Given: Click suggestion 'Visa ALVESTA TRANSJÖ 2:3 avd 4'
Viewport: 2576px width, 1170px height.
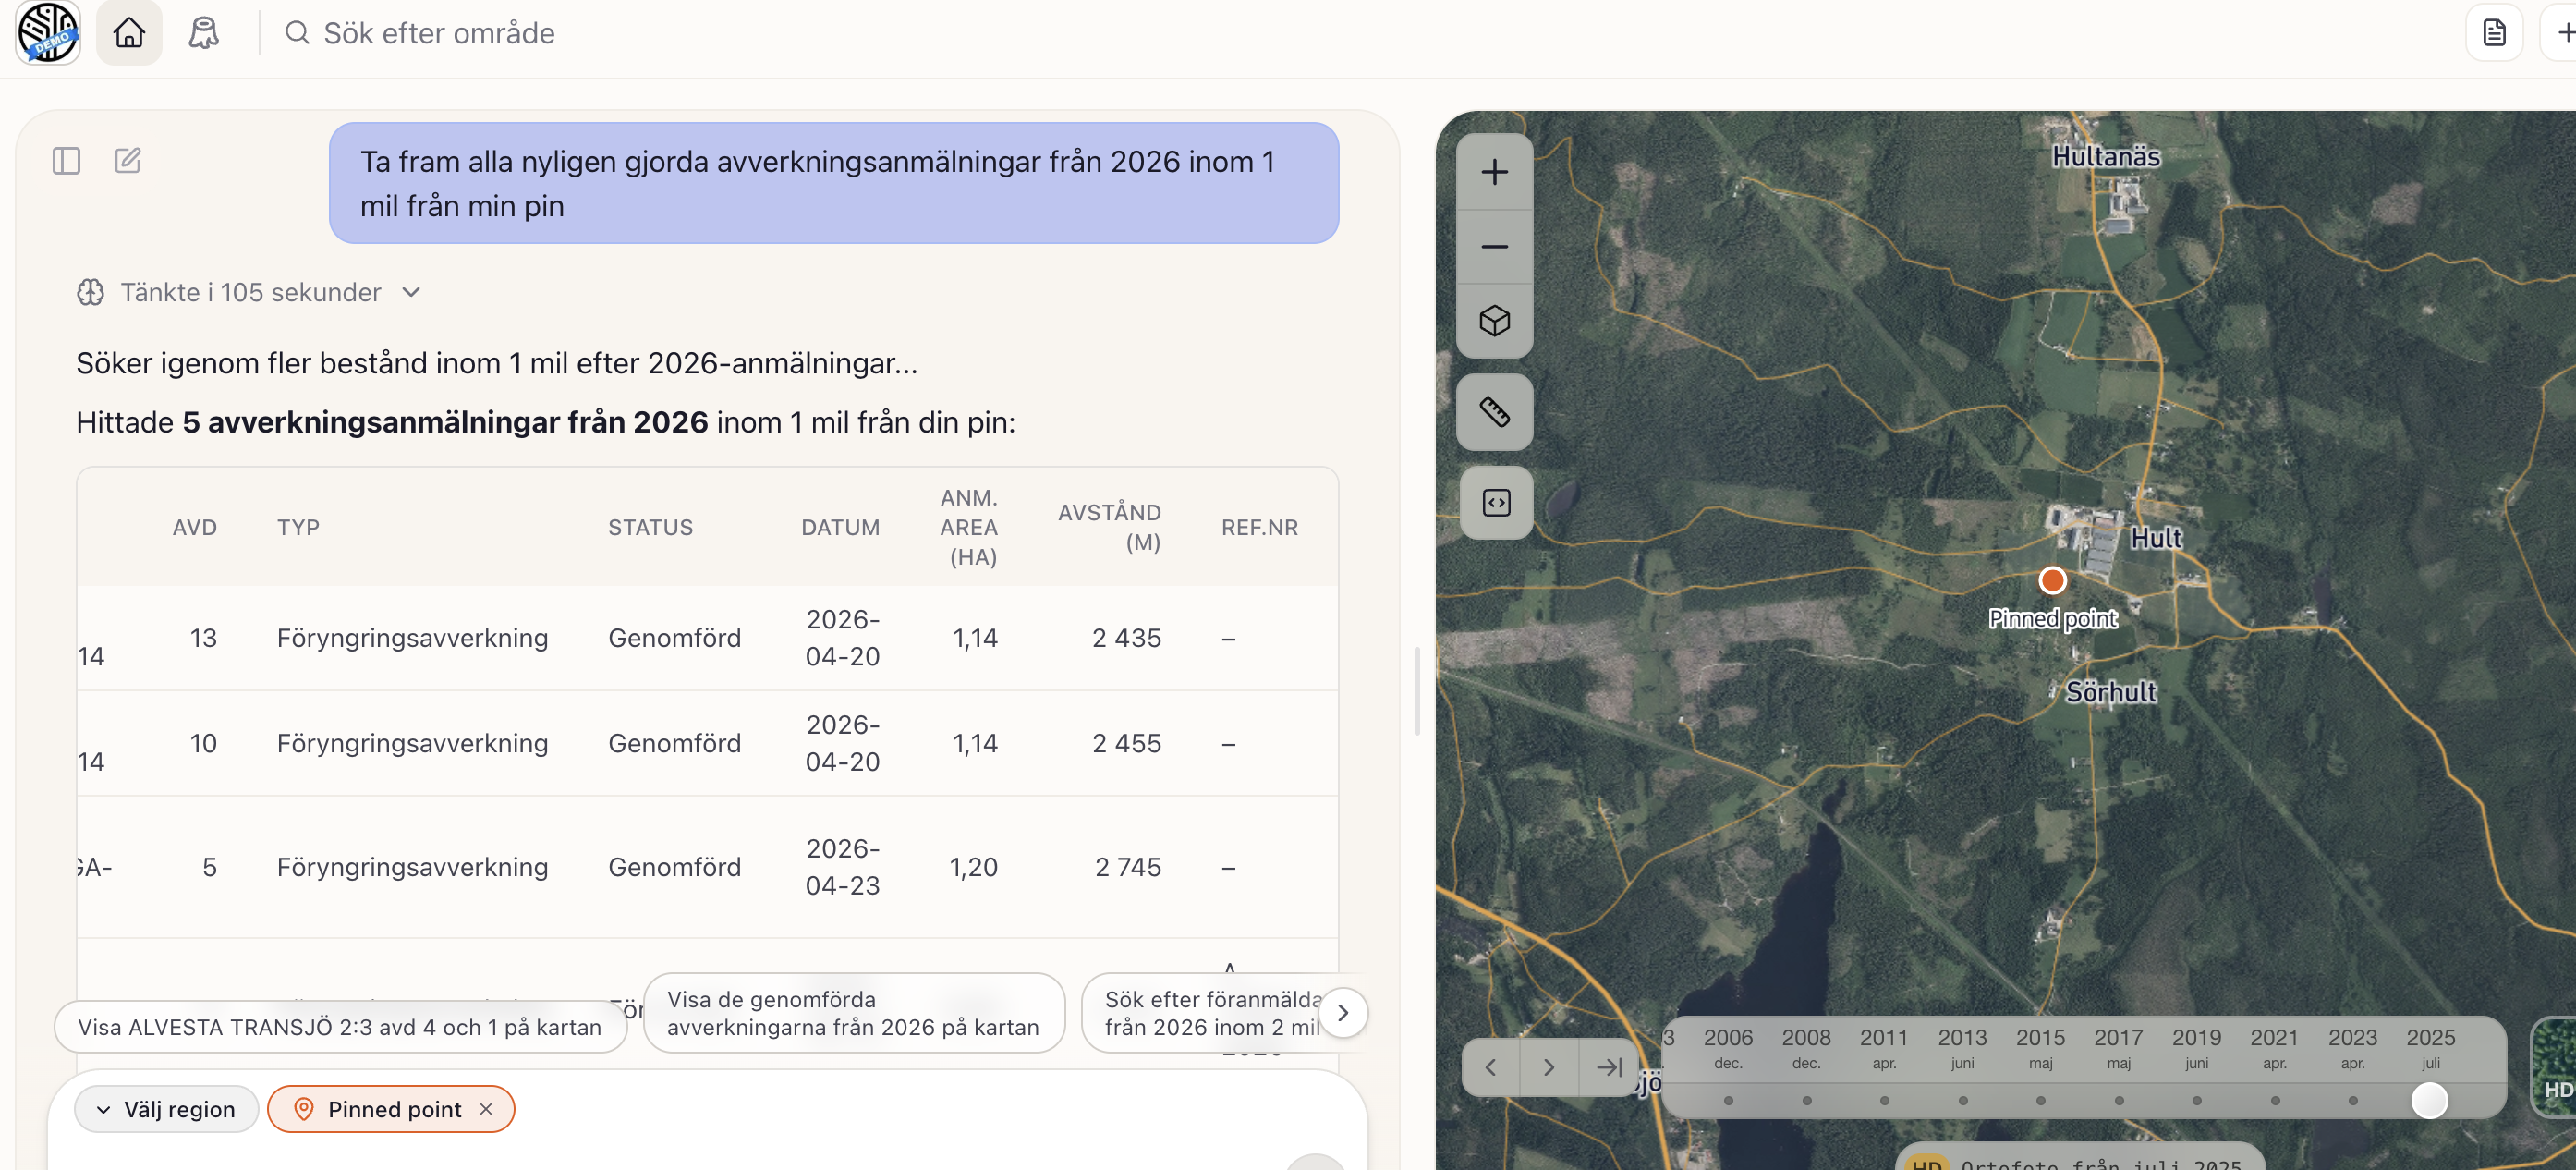Looking at the screenshot, I should [340, 1027].
